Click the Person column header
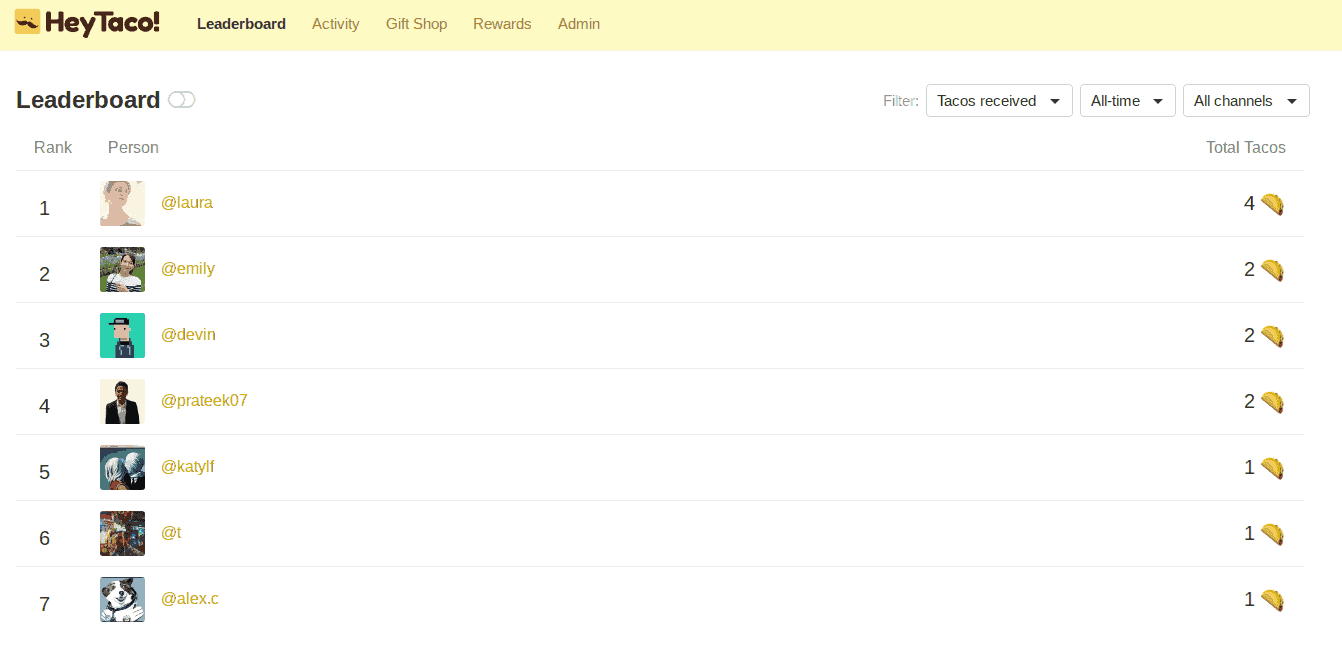Image resolution: width=1342 pixels, height=671 pixels. click(x=133, y=147)
